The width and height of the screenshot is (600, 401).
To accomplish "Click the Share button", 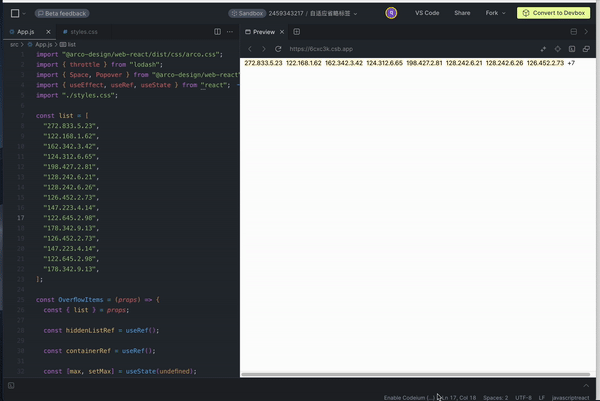I will [462, 13].
